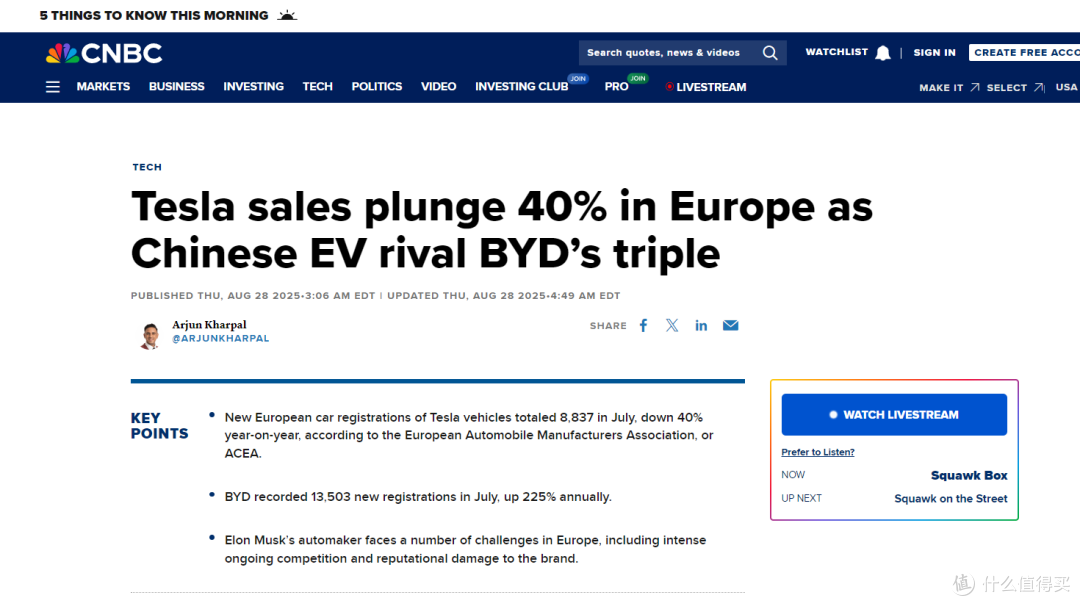The width and height of the screenshot is (1080, 606).
Task: Click the BYD recorded 13,503 registrations bullet
Action: pyautogui.click(x=418, y=497)
